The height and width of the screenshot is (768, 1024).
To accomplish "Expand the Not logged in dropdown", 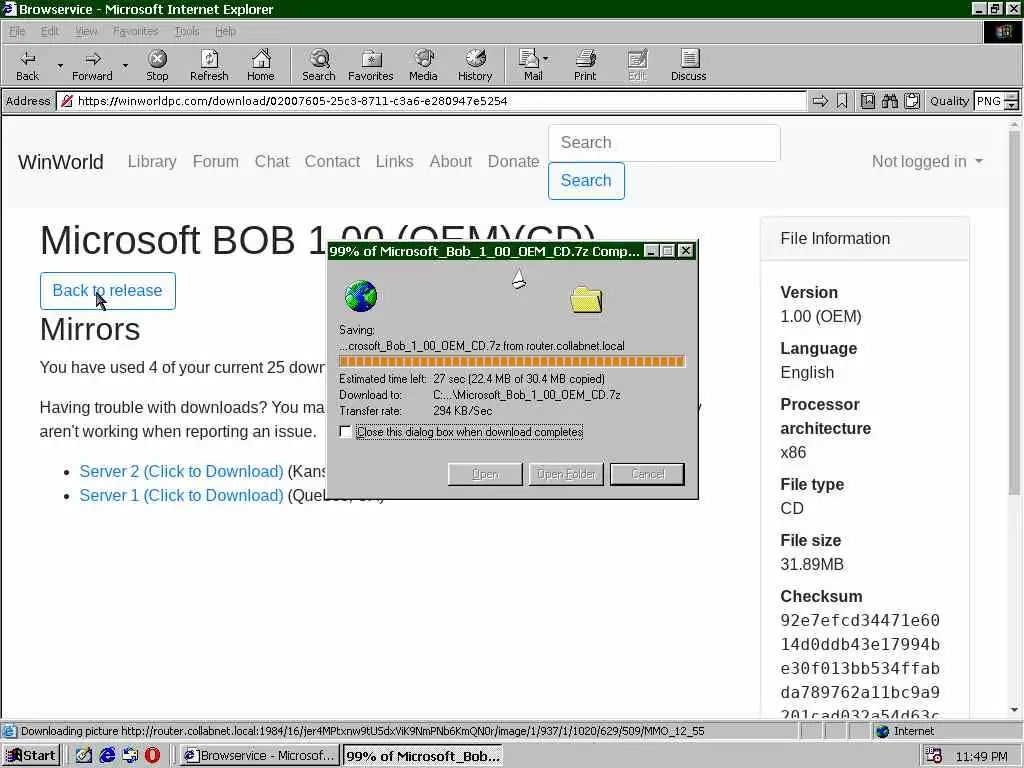I will coord(927,161).
